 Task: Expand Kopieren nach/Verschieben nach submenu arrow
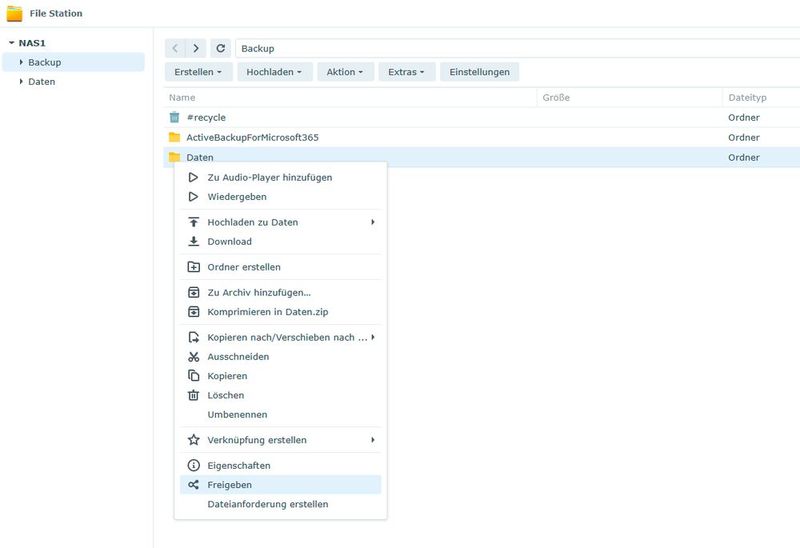pyautogui.click(x=373, y=337)
